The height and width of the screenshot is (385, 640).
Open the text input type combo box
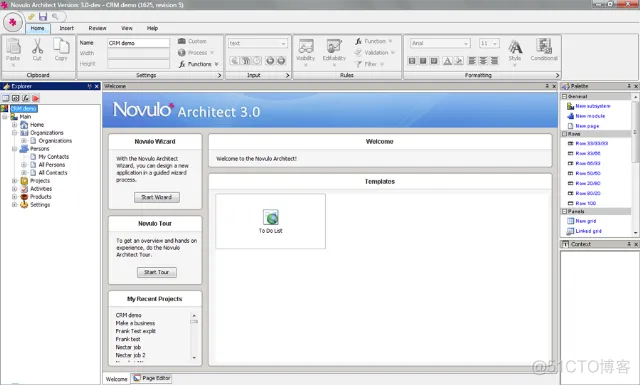258,43
